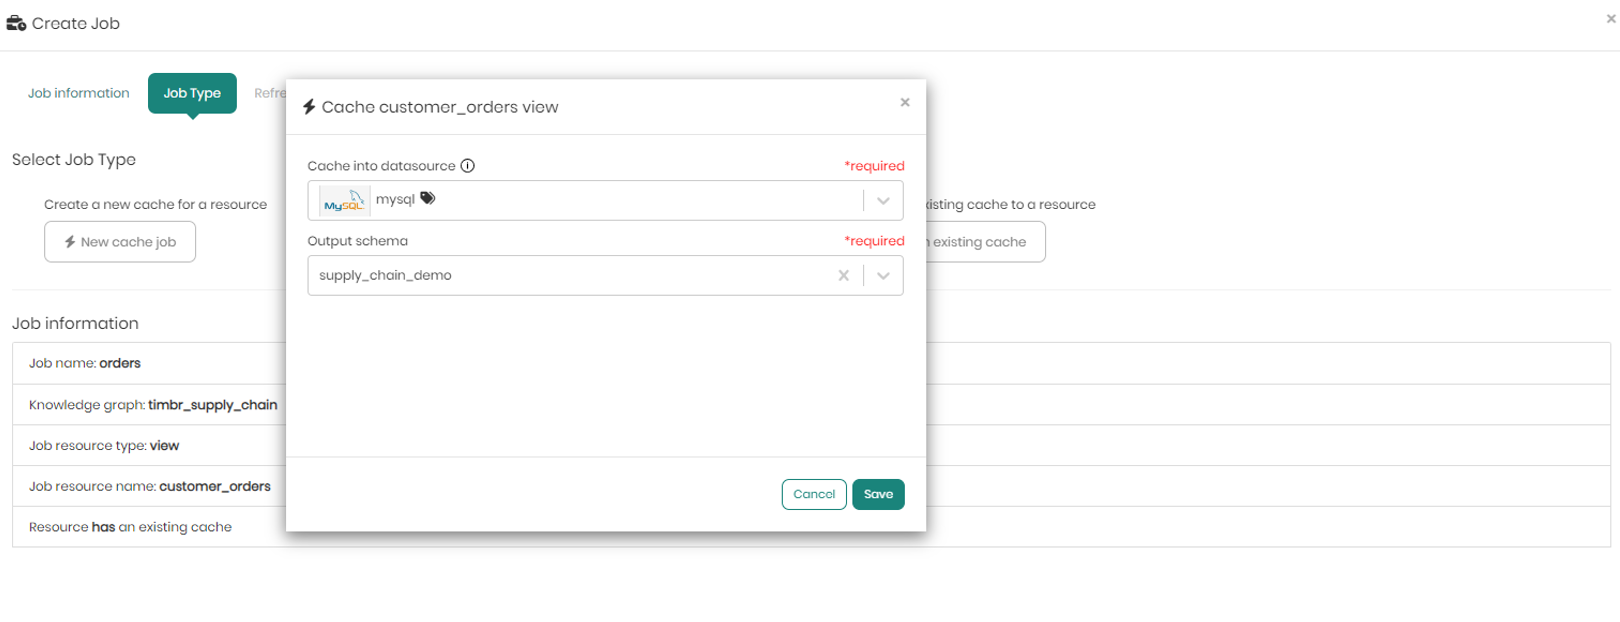The height and width of the screenshot is (622, 1620).
Task: Open the partially hidden Refresh tab
Action: (269, 93)
